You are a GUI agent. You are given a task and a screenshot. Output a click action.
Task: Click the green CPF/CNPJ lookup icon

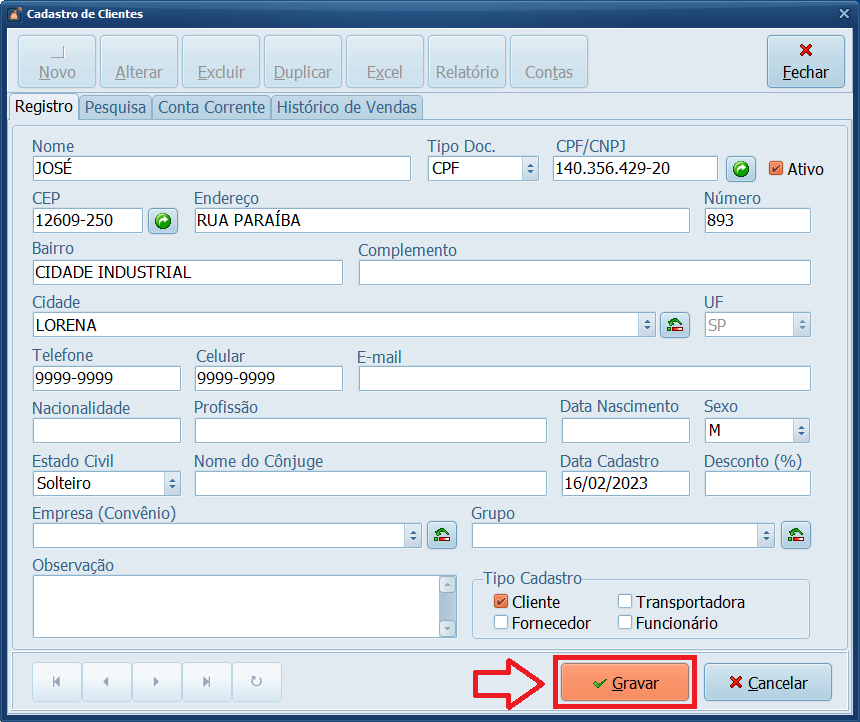click(740, 169)
